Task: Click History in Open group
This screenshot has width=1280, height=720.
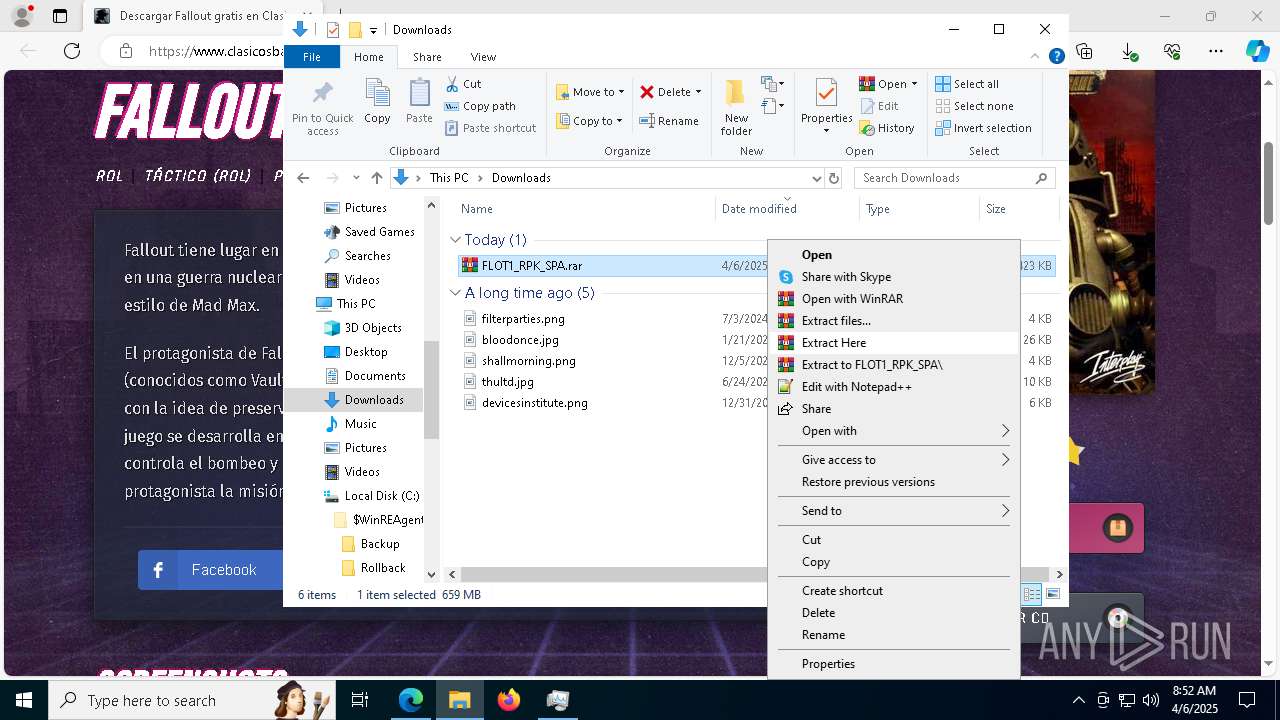Action: pyautogui.click(x=887, y=128)
